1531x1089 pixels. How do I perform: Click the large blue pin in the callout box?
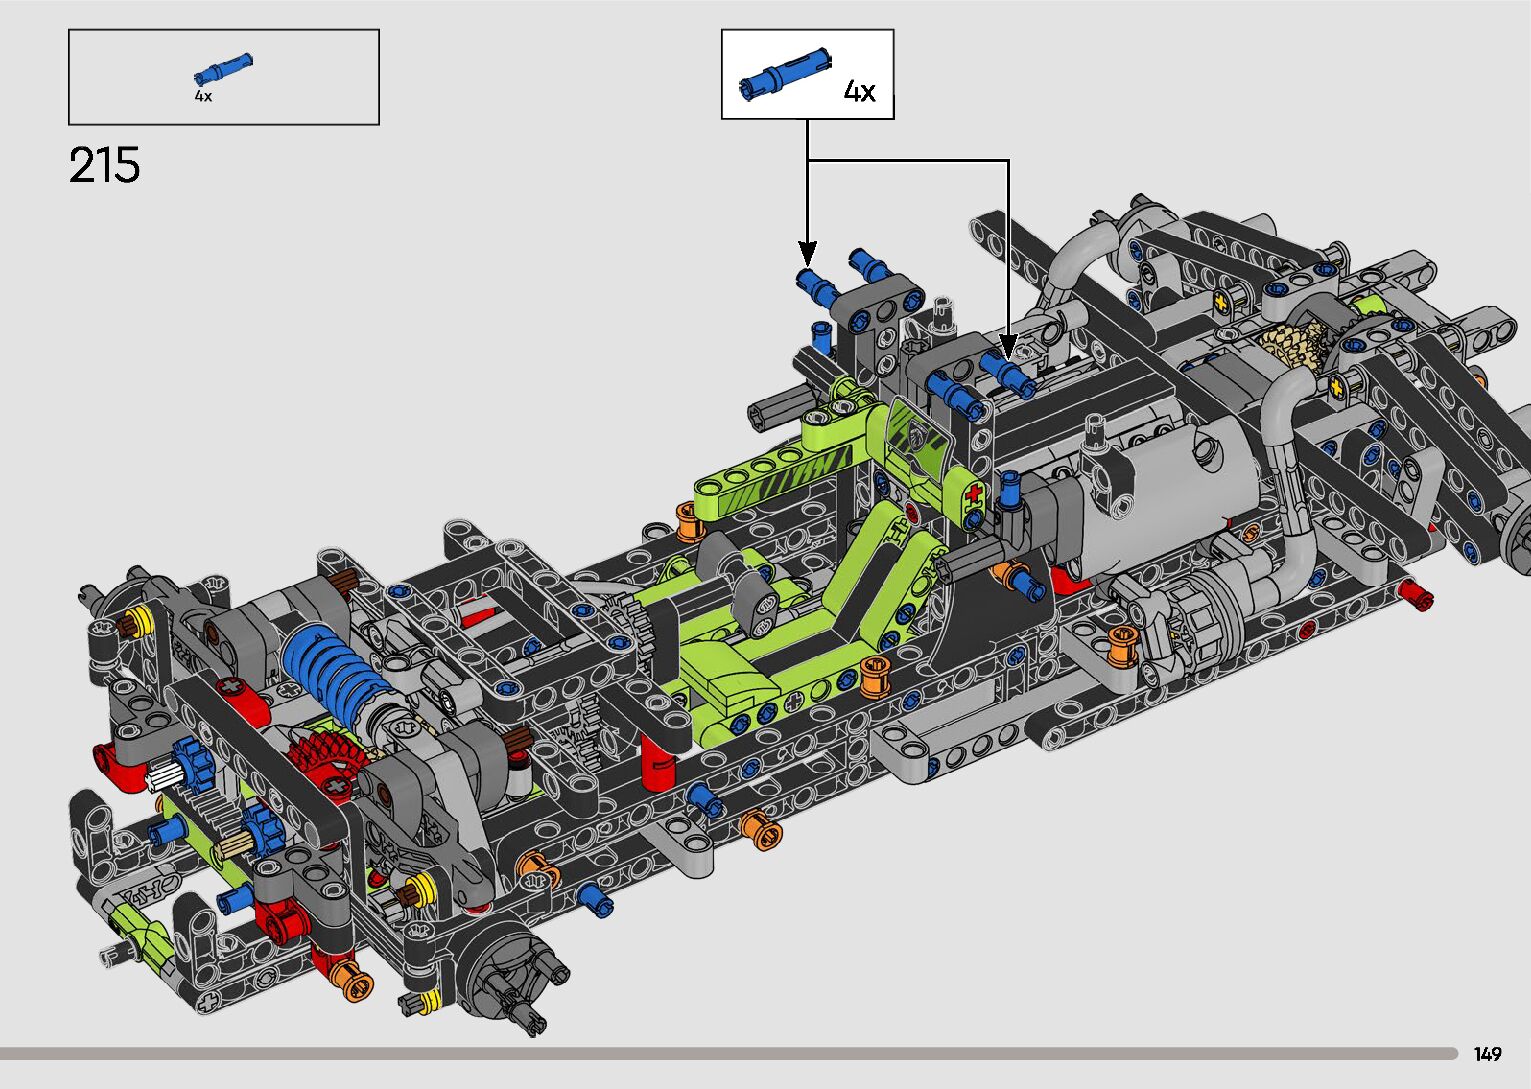785,72
